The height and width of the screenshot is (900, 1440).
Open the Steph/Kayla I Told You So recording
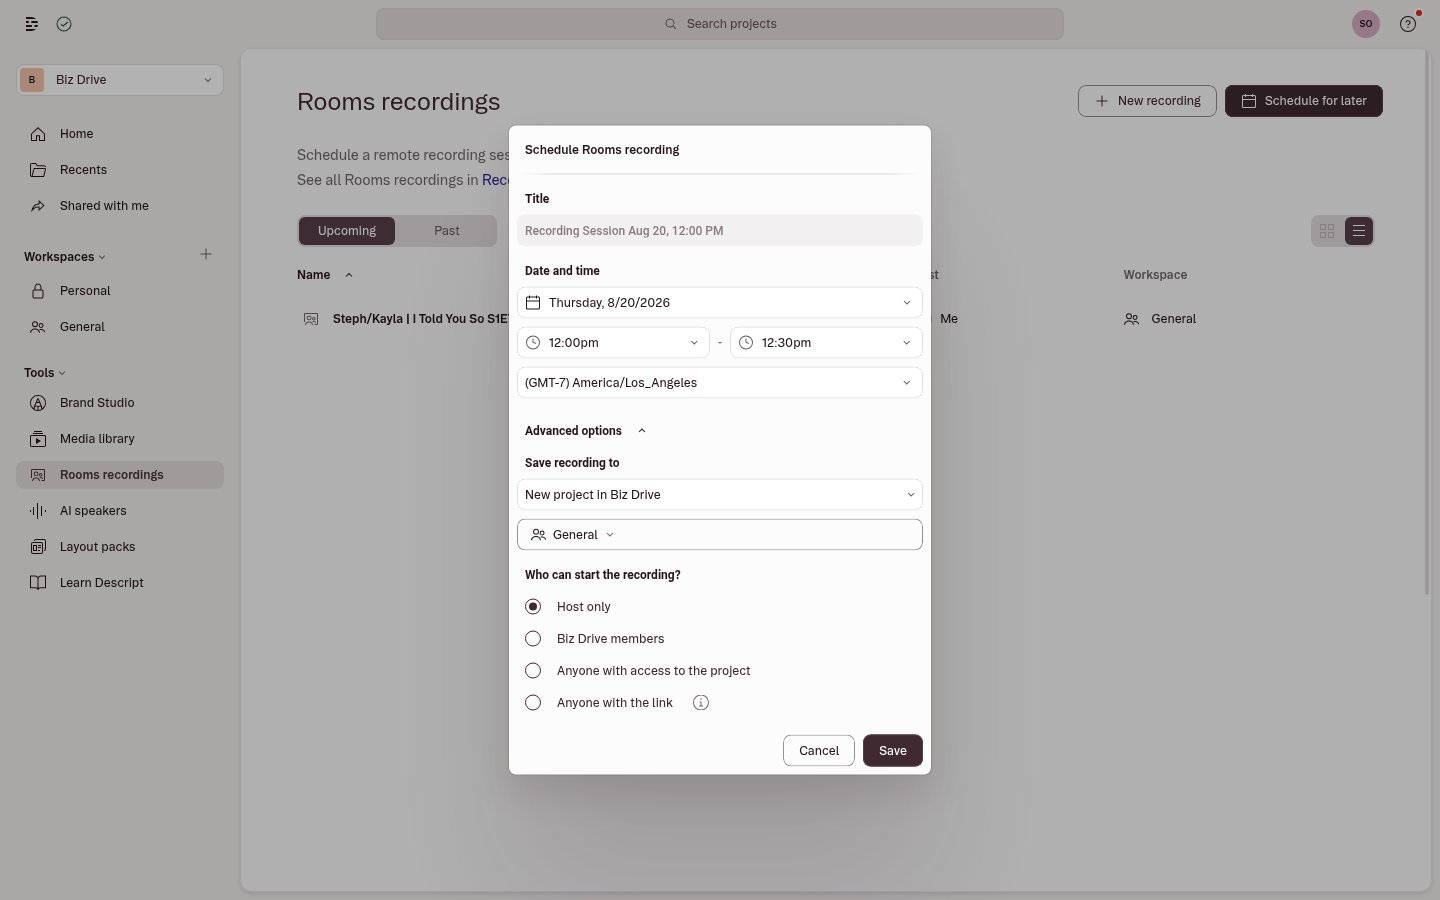point(420,319)
